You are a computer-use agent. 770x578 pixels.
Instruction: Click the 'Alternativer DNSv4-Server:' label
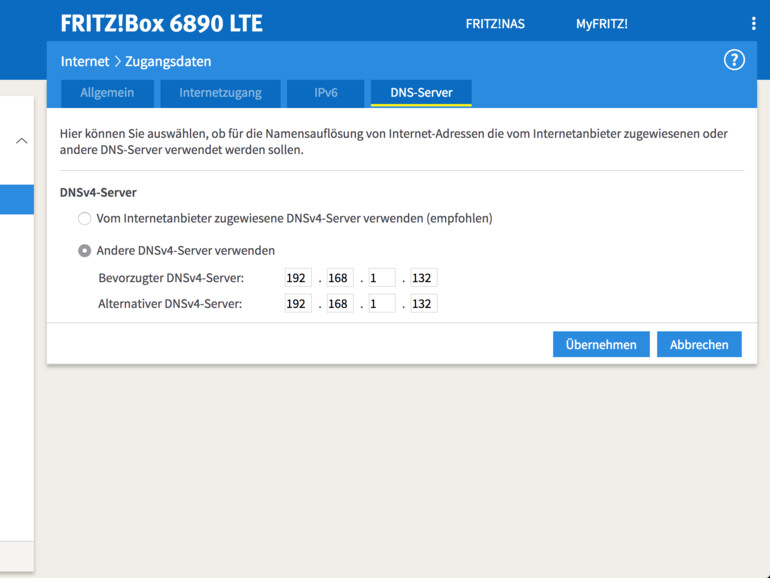170,303
